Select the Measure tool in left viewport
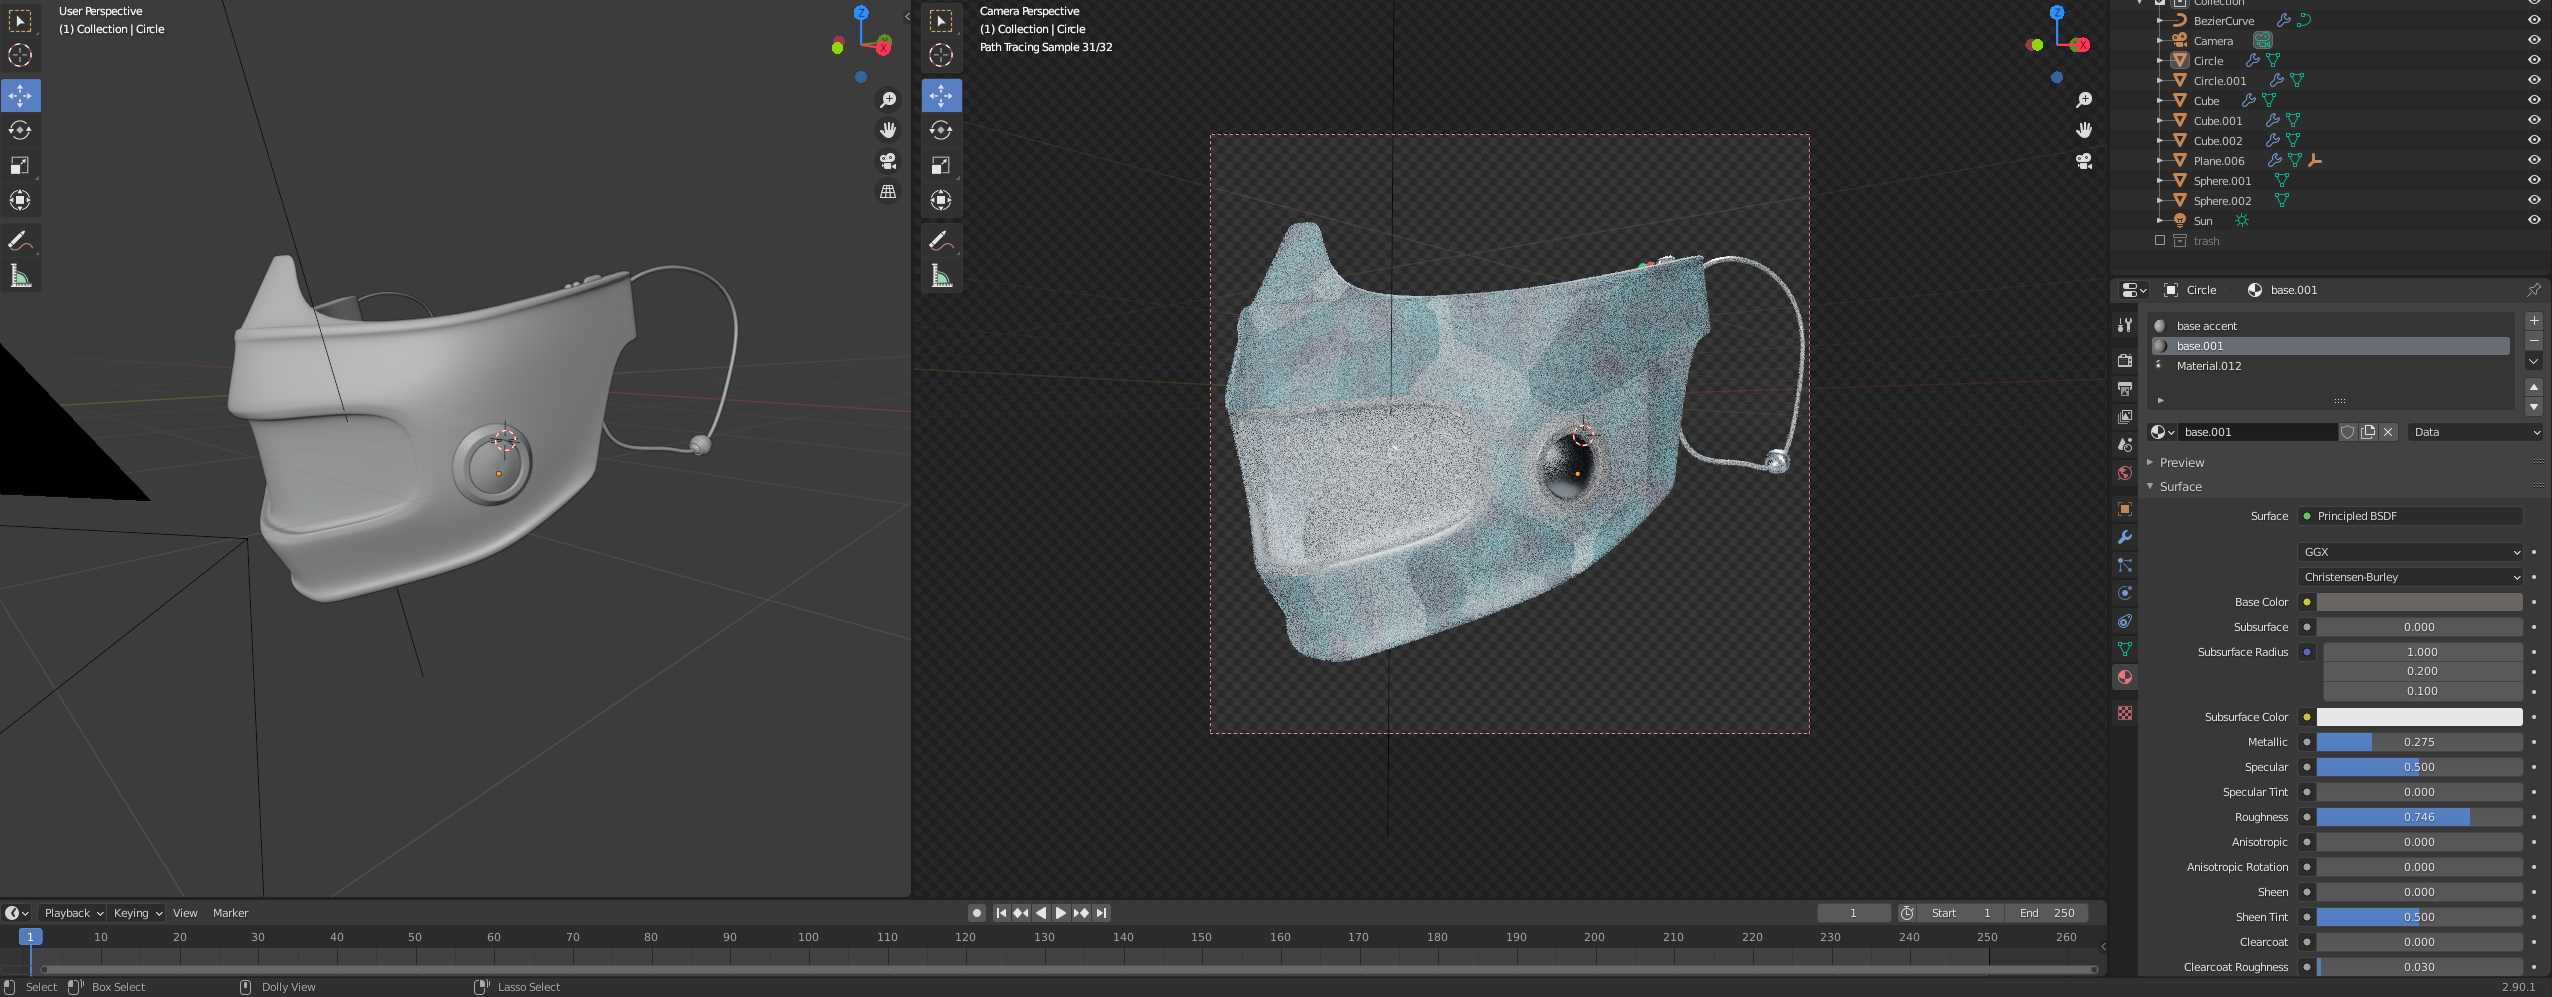The image size is (2552, 997). 20,276
